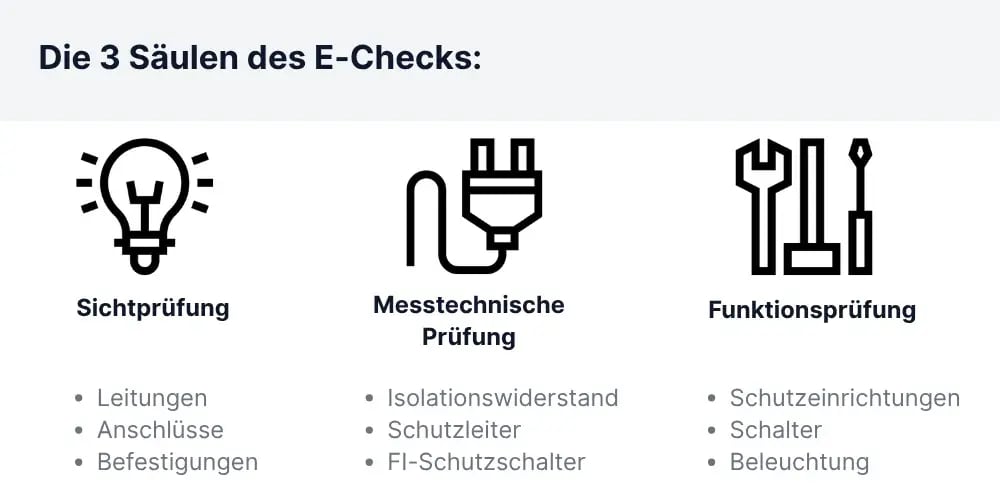Click the Schutzleiter list item

[454, 430]
